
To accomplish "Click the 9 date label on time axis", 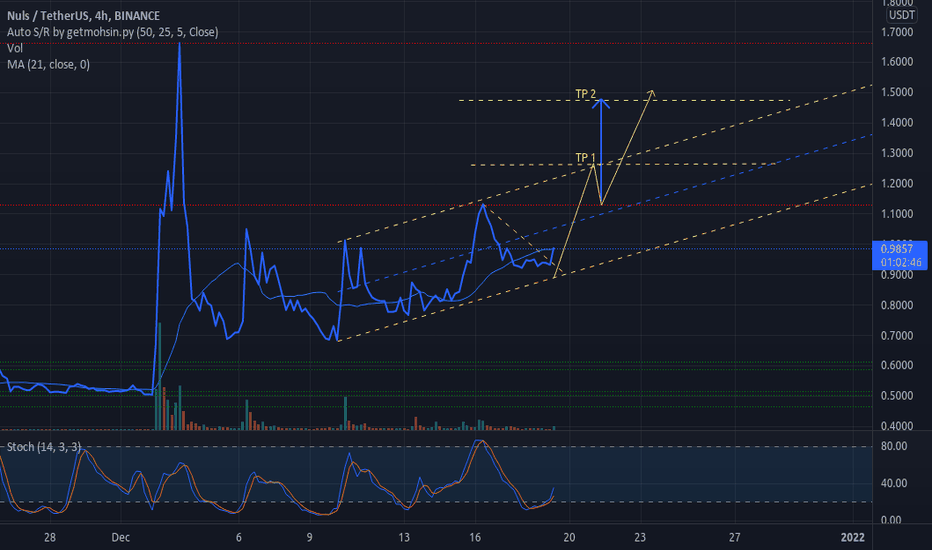I will click(x=309, y=538).
